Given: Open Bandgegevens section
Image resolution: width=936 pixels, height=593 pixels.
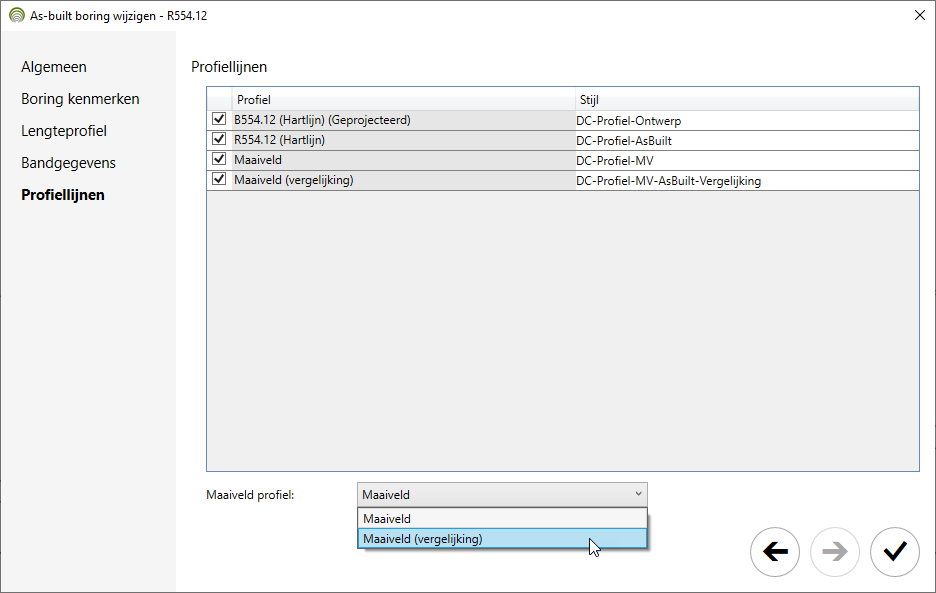Looking at the screenshot, I should click(68, 163).
